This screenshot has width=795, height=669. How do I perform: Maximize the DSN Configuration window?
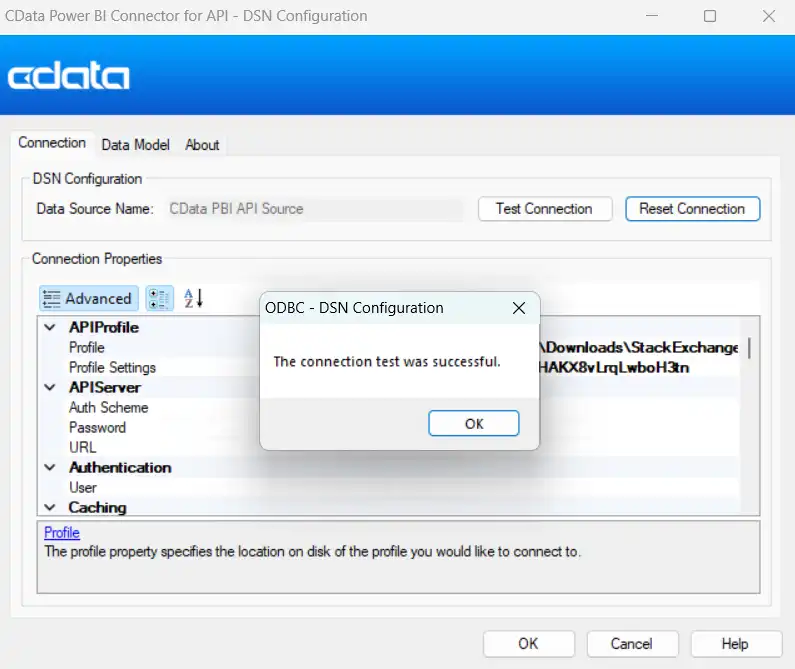click(710, 16)
